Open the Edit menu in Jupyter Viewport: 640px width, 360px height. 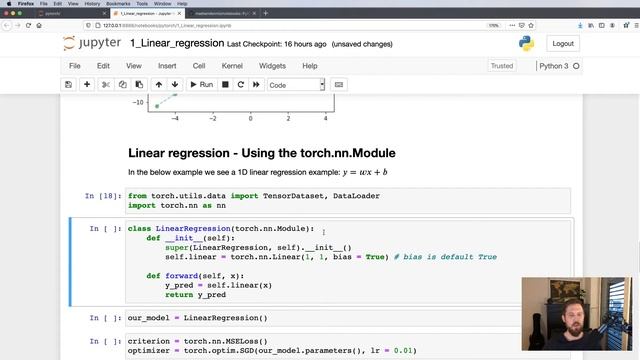click(x=103, y=66)
